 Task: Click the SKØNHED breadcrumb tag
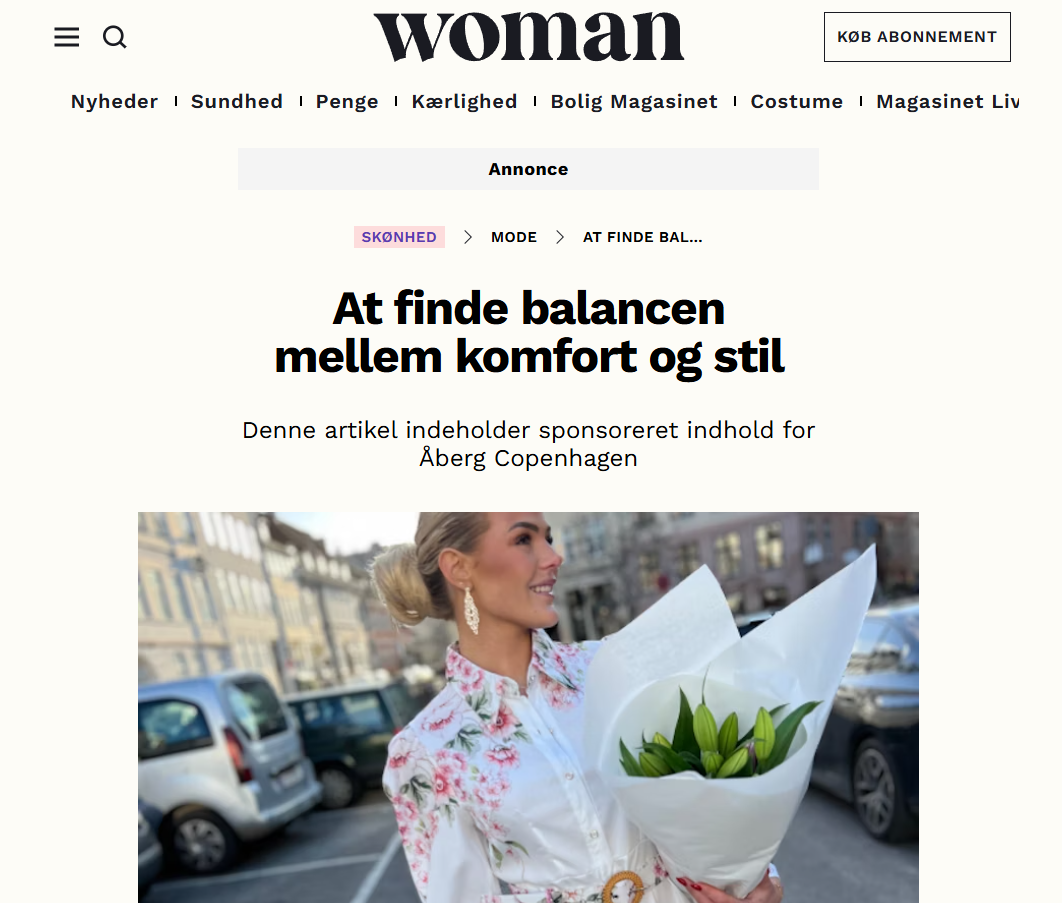399,237
